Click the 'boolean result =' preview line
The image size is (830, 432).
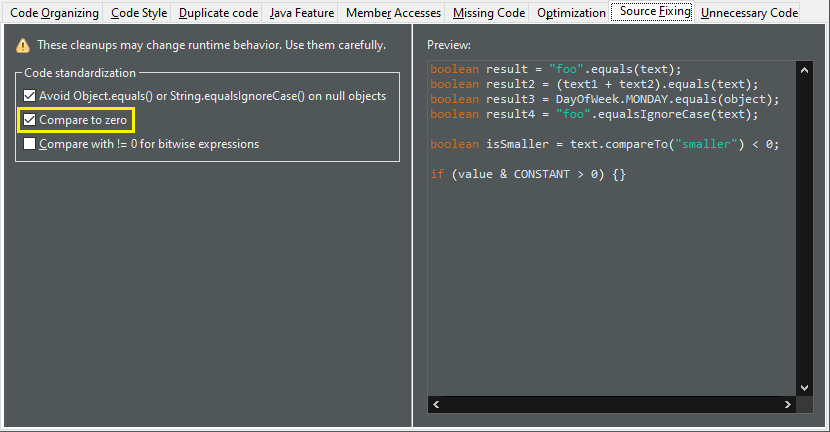[556, 69]
